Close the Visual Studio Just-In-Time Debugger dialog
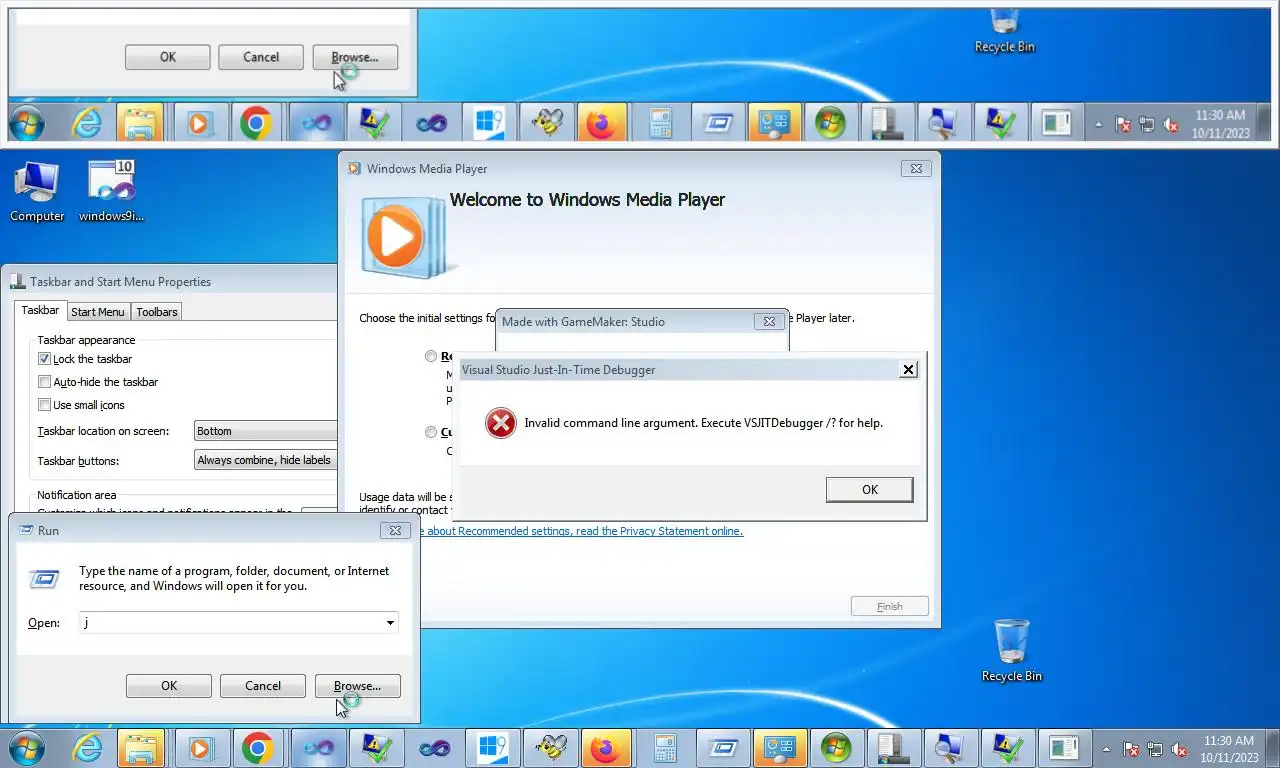 908,369
